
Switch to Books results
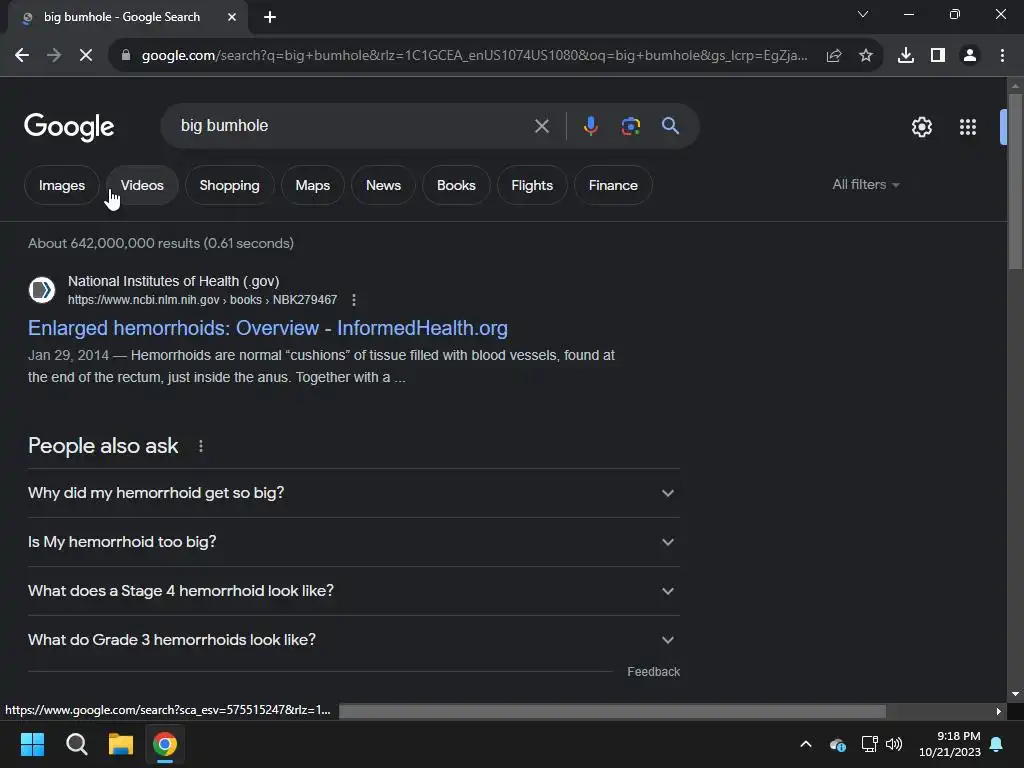coord(456,185)
